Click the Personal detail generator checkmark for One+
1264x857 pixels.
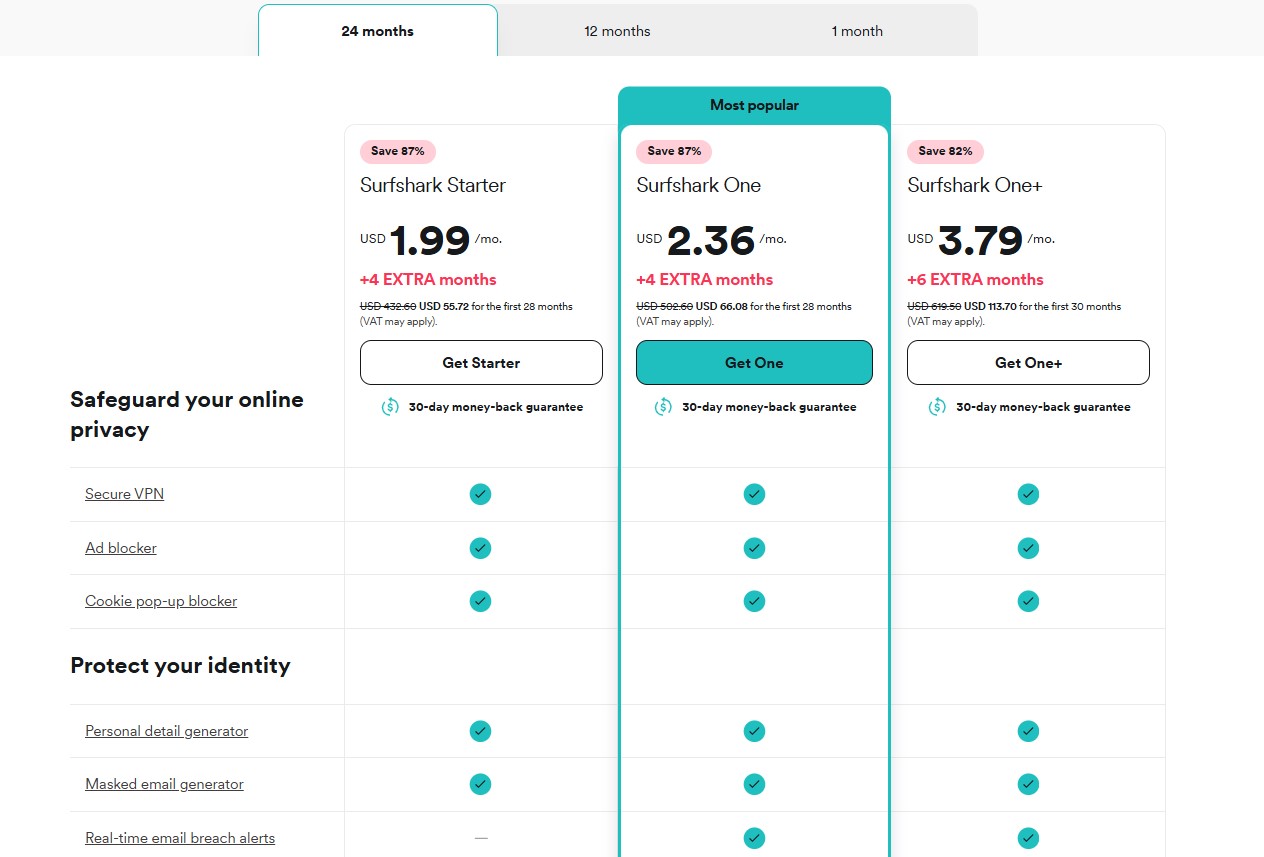pos(1028,731)
